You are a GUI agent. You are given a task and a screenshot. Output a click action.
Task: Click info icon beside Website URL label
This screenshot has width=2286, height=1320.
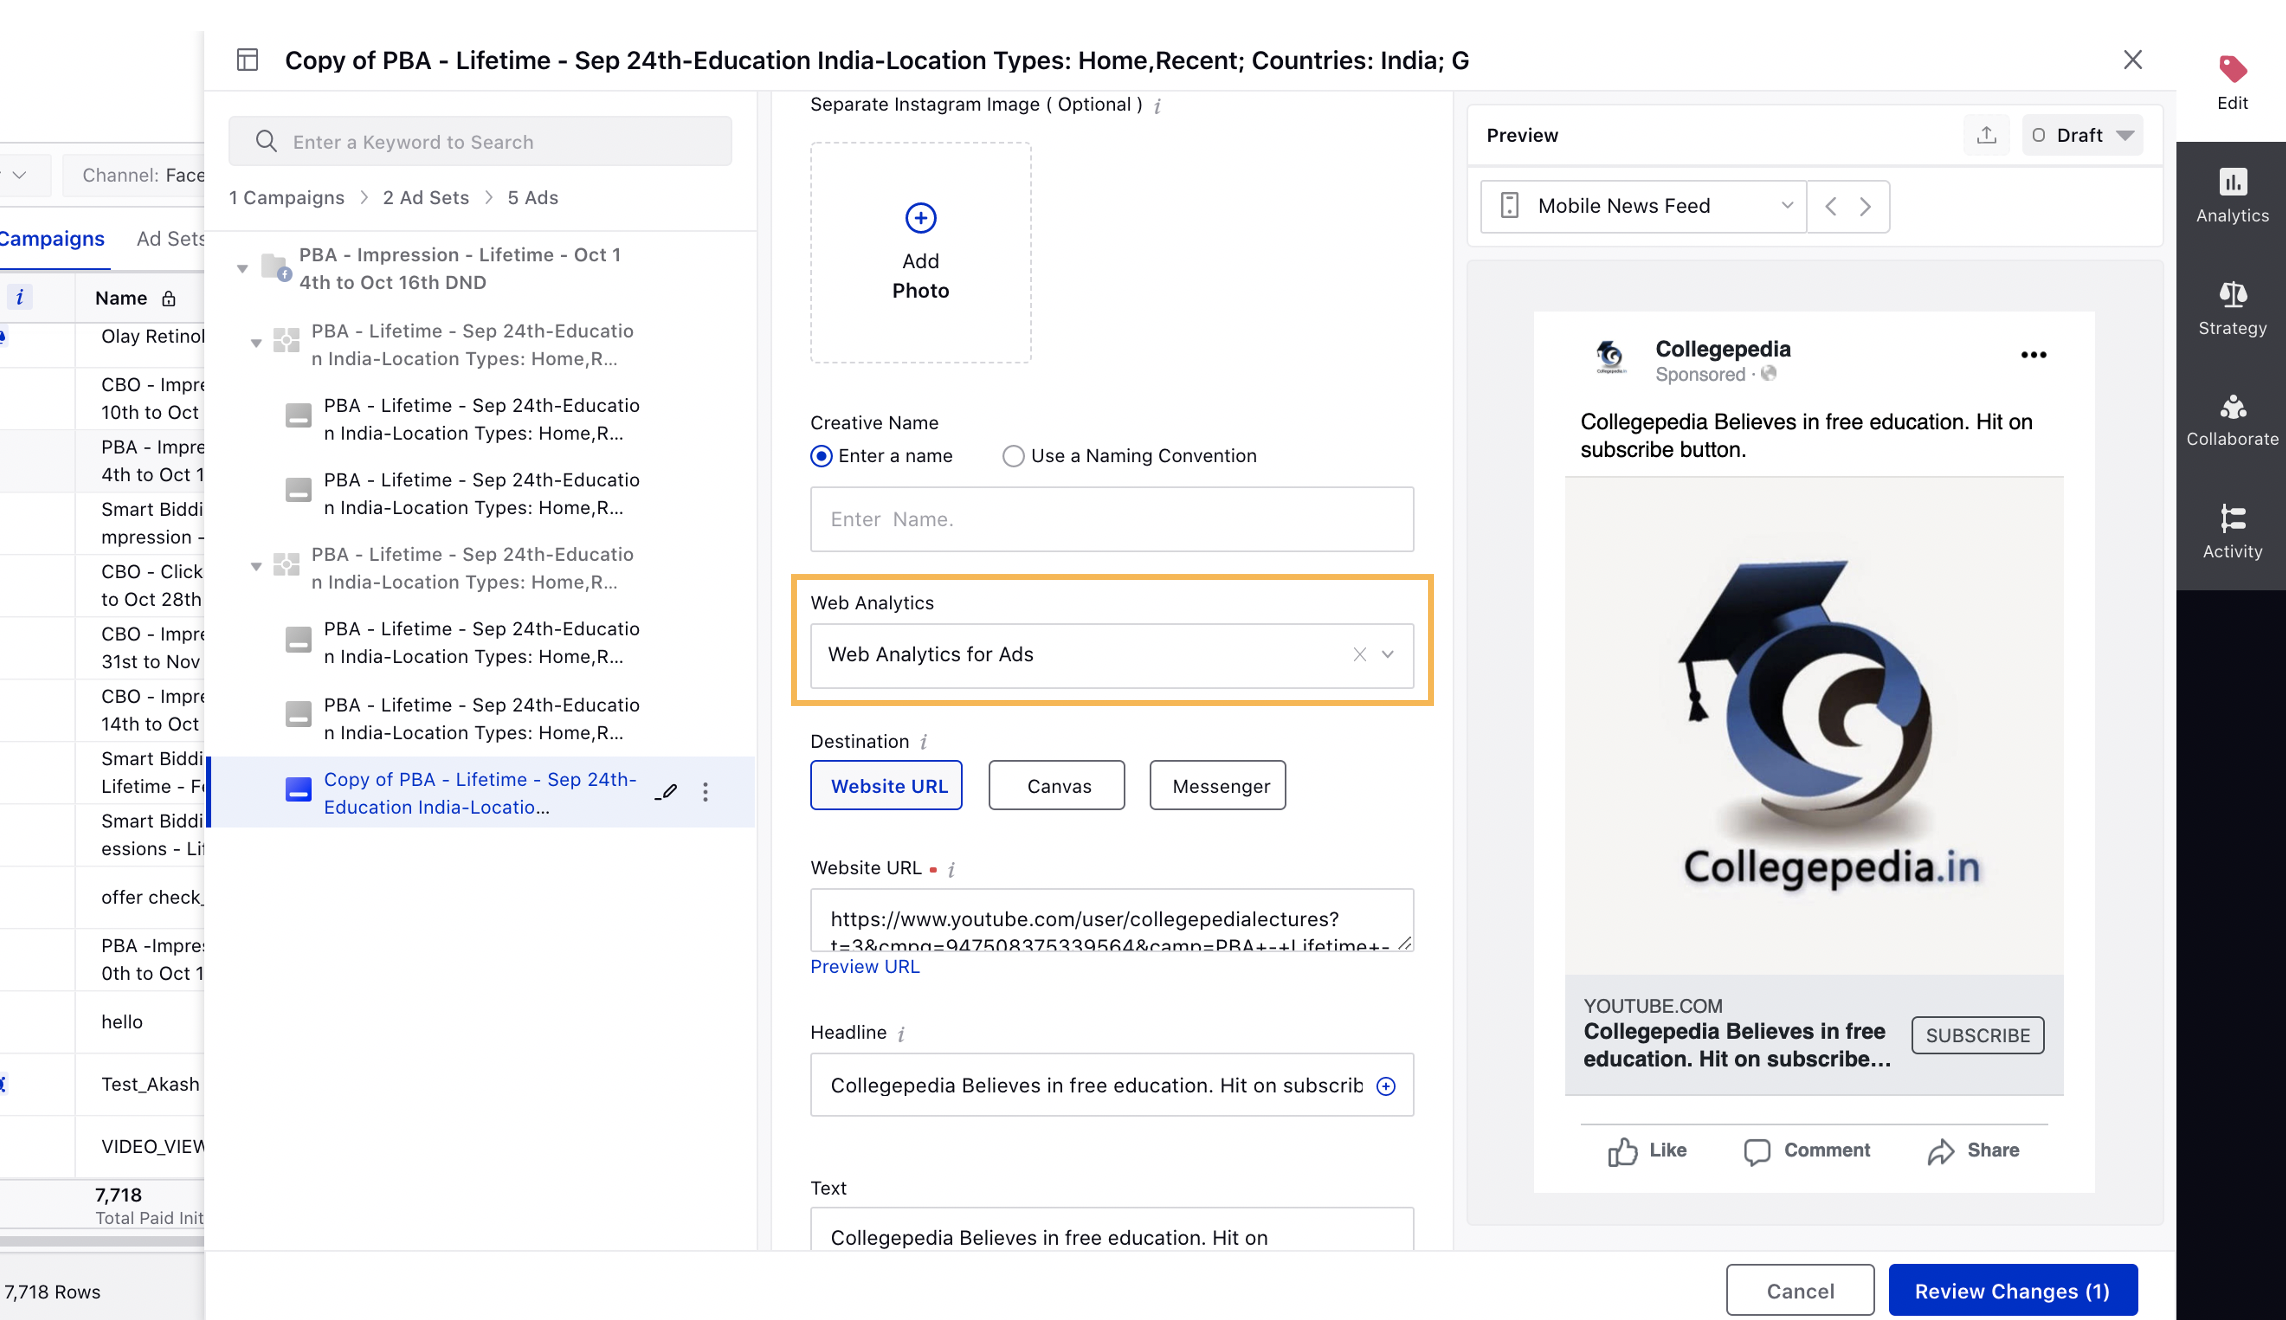pyautogui.click(x=951, y=869)
